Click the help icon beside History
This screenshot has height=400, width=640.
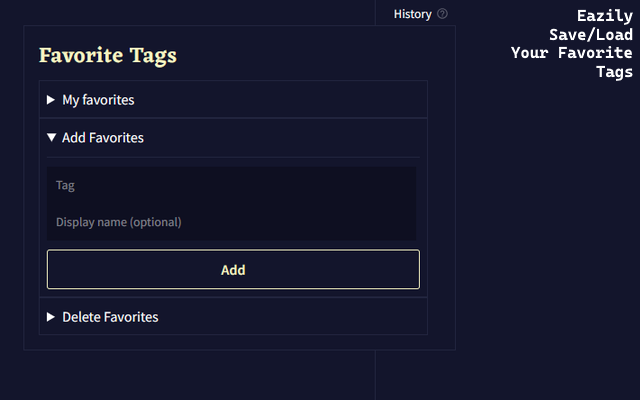443,14
